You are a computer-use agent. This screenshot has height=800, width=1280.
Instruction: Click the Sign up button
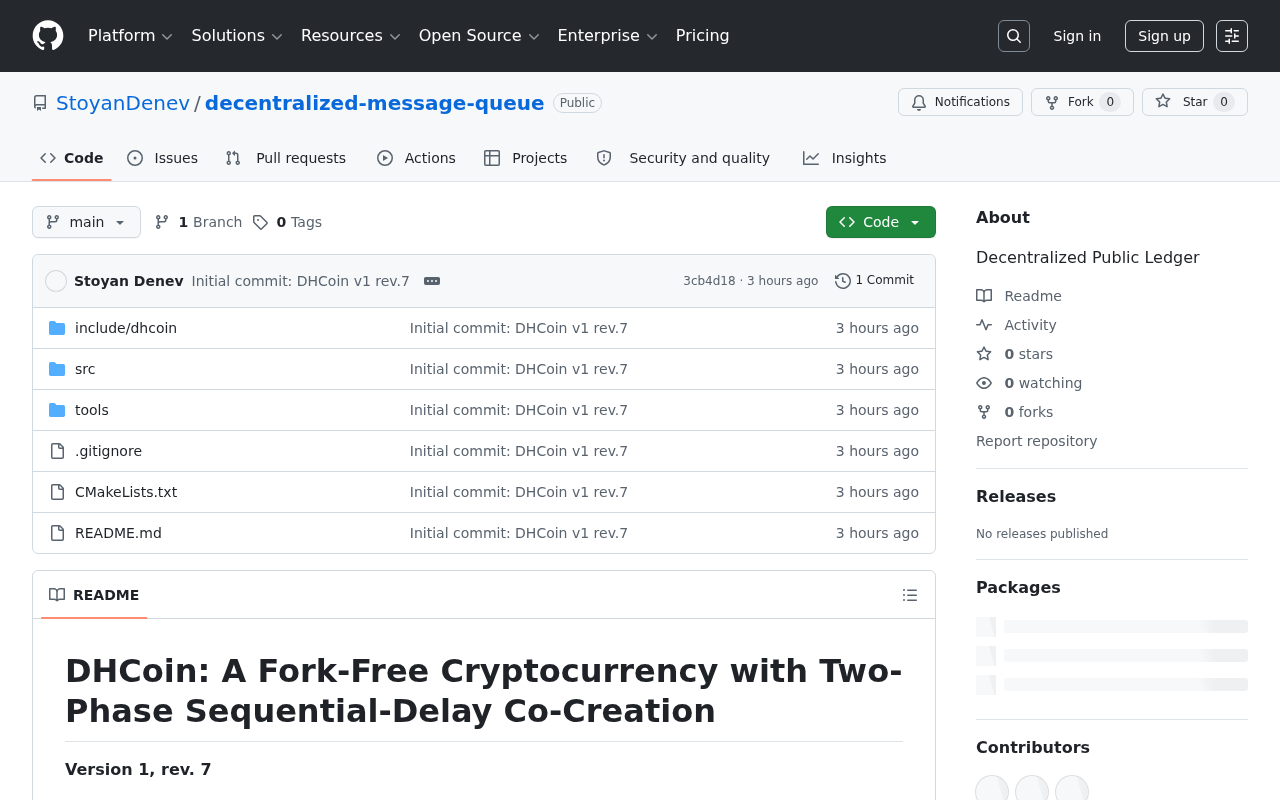(x=1164, y=36)
